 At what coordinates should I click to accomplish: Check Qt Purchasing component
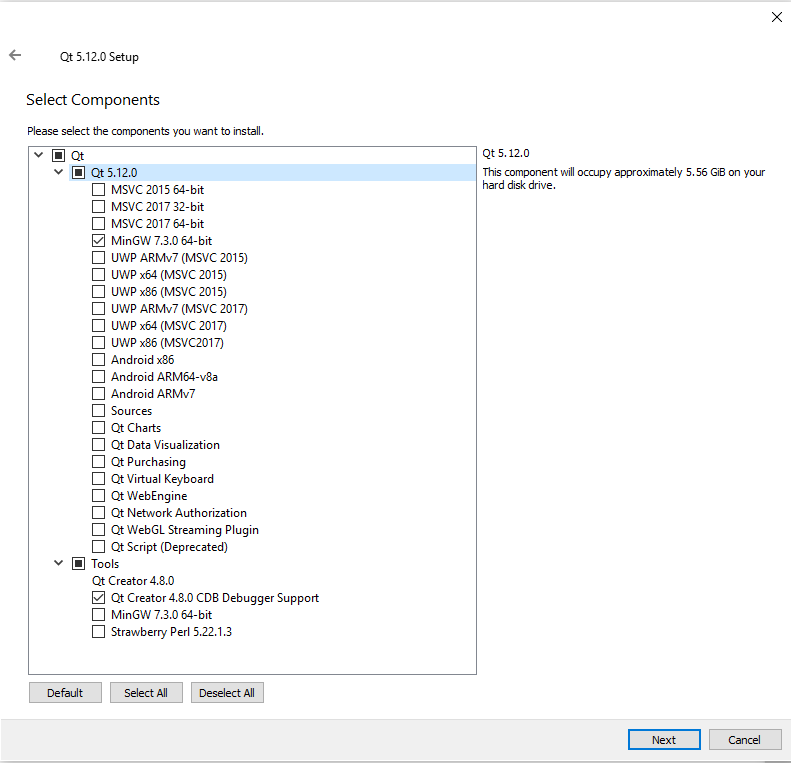tap(98, 462)
